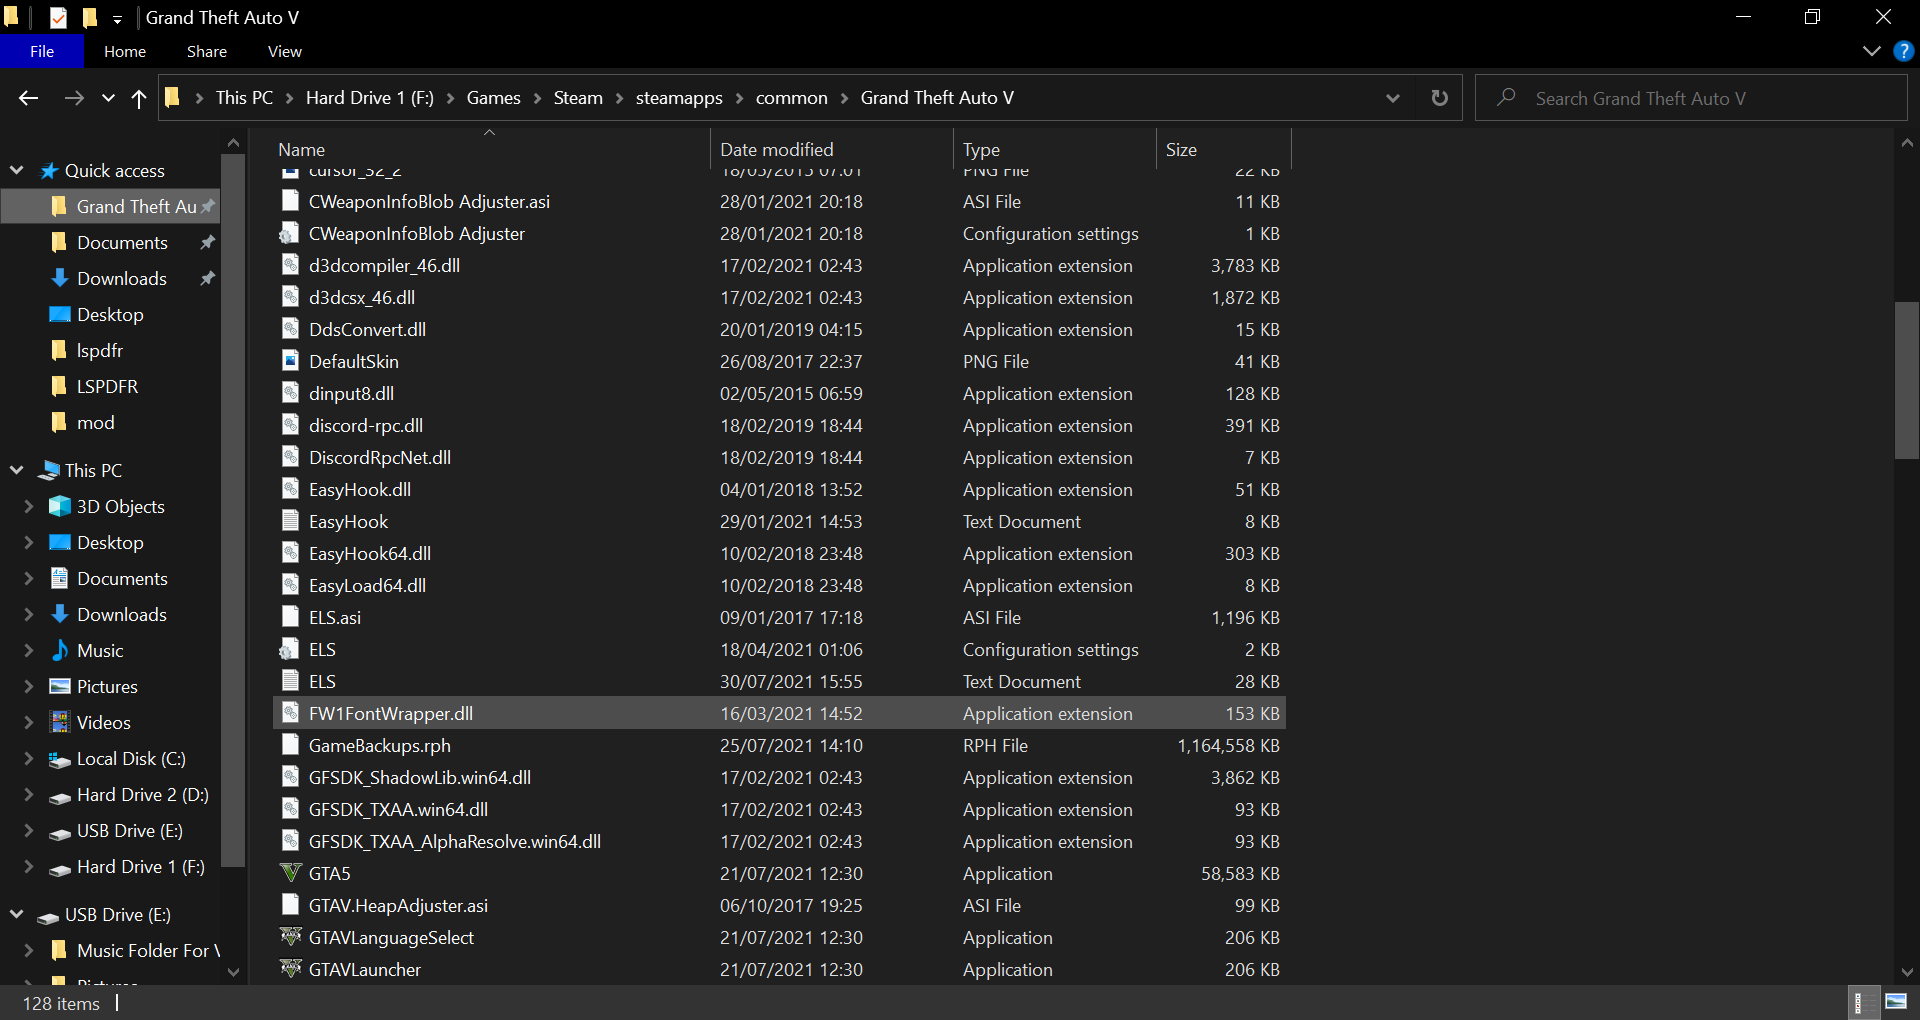This screenshot has width=1920, height=1020.
Task: Switch to details view in status bar
Action: click(x=1860, y=1002)
